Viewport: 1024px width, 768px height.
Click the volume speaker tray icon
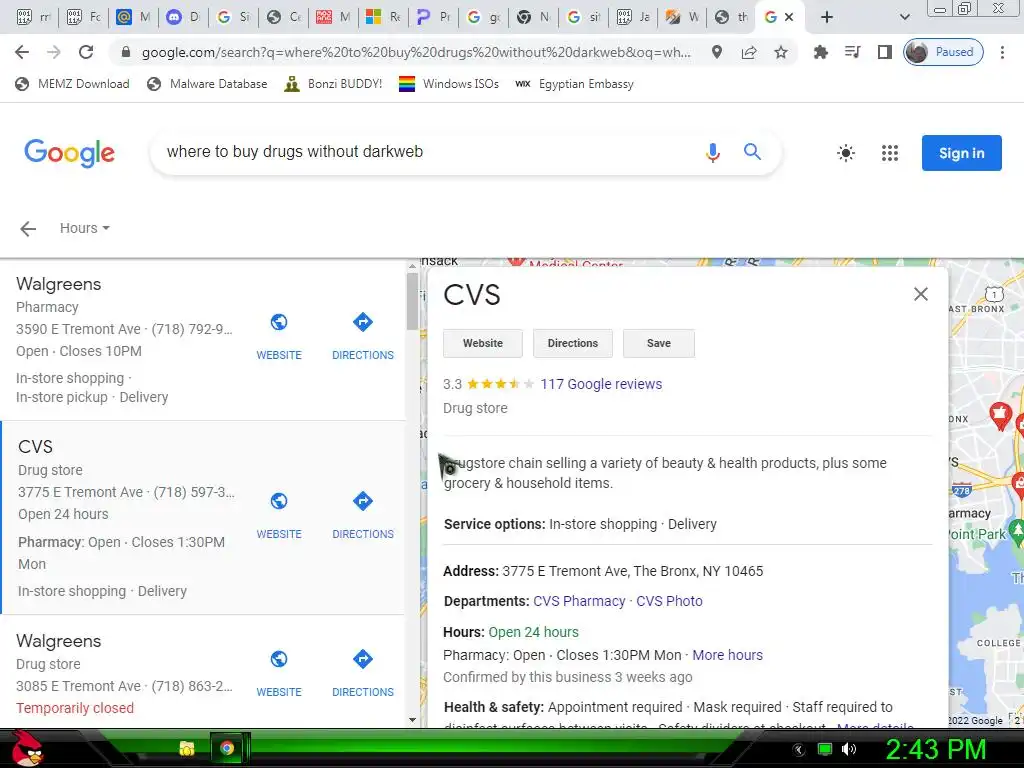coord(849,749)
